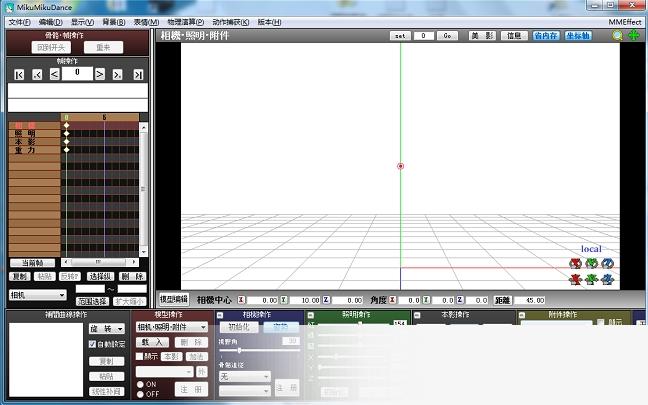Click the angle X label icon

(392, 300)
